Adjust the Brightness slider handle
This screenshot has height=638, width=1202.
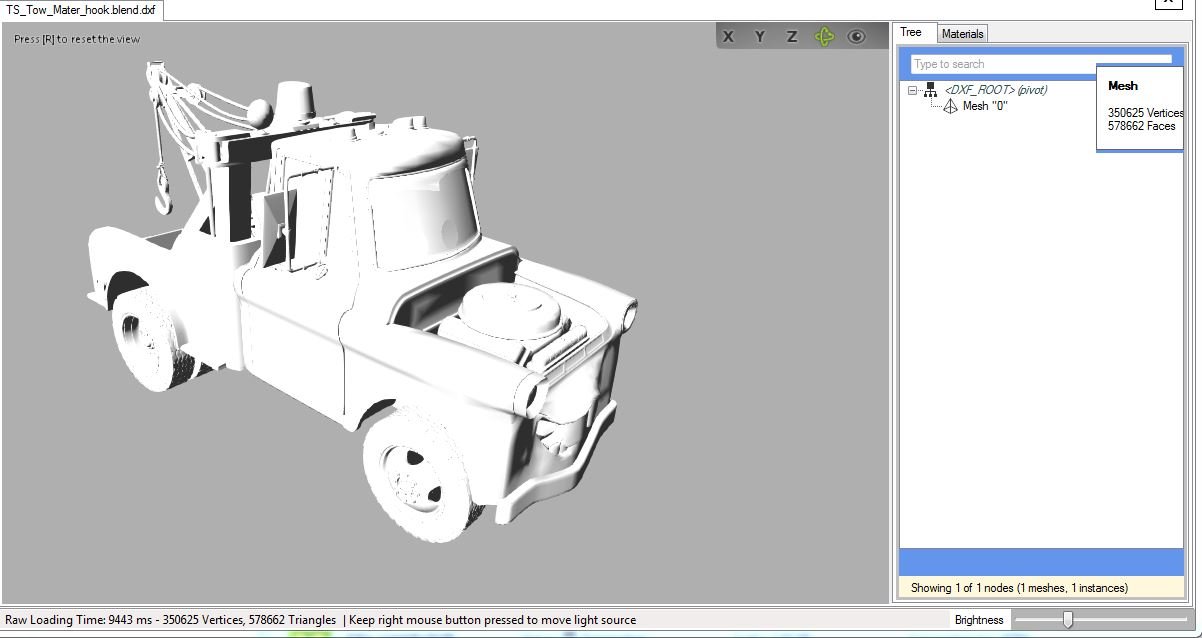[1067, 620]
